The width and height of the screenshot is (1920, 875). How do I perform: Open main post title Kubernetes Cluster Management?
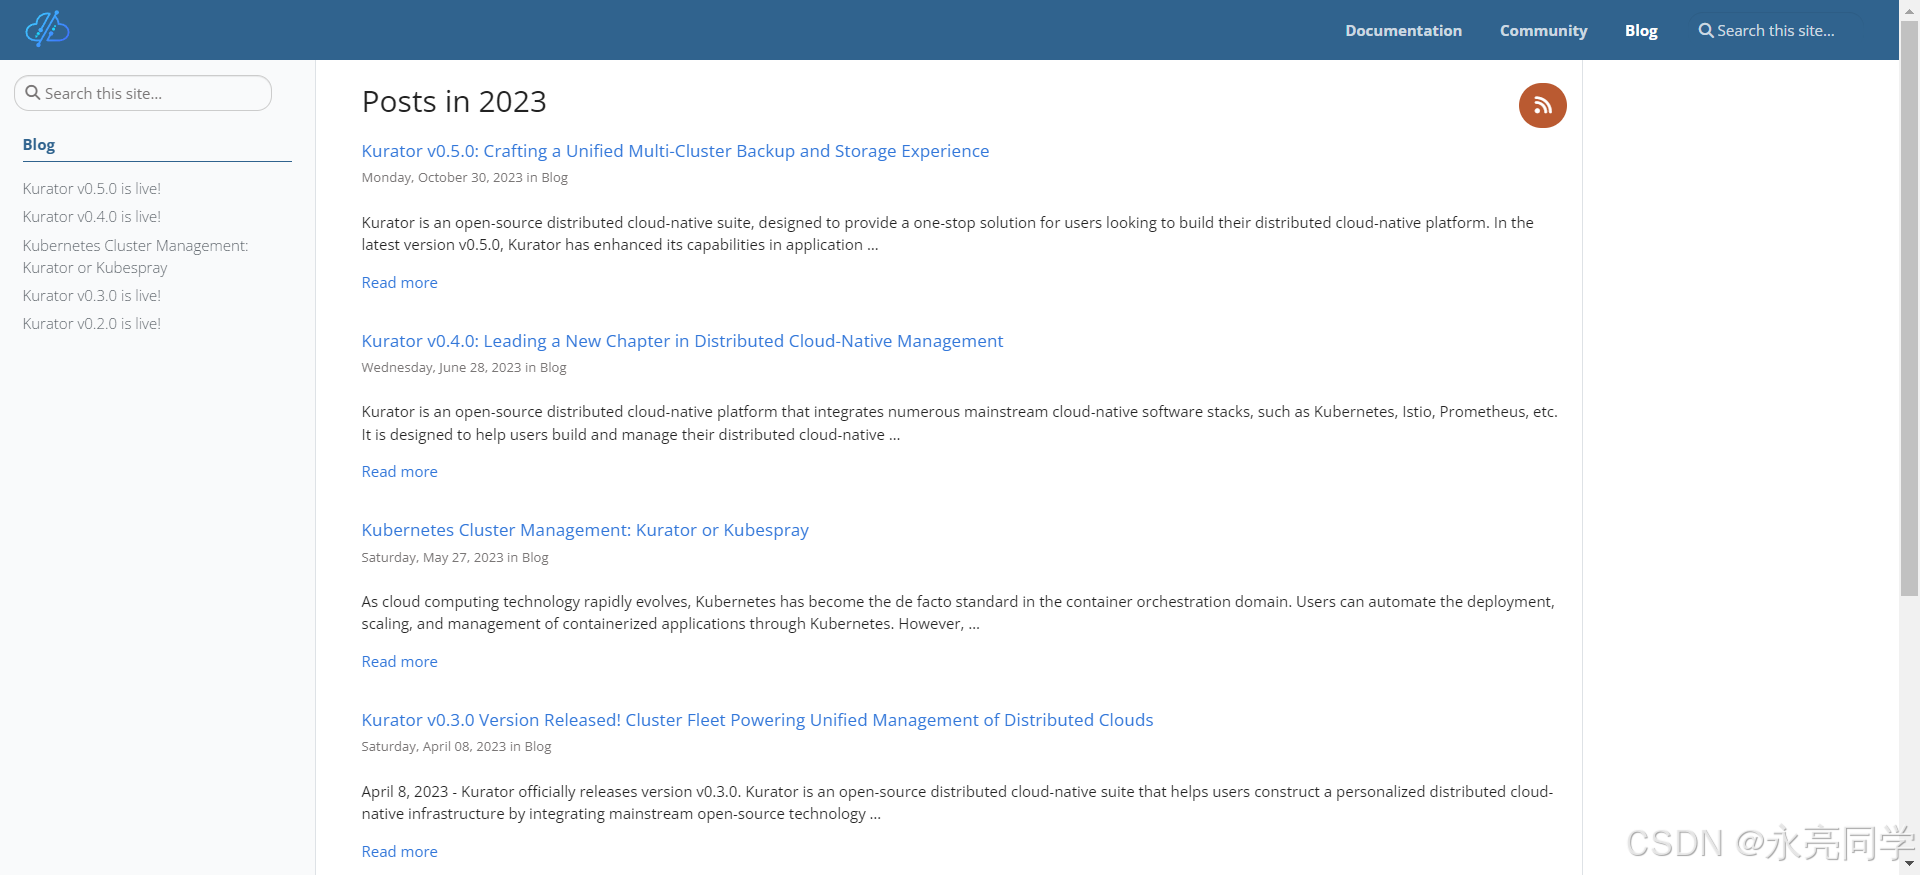585,530
